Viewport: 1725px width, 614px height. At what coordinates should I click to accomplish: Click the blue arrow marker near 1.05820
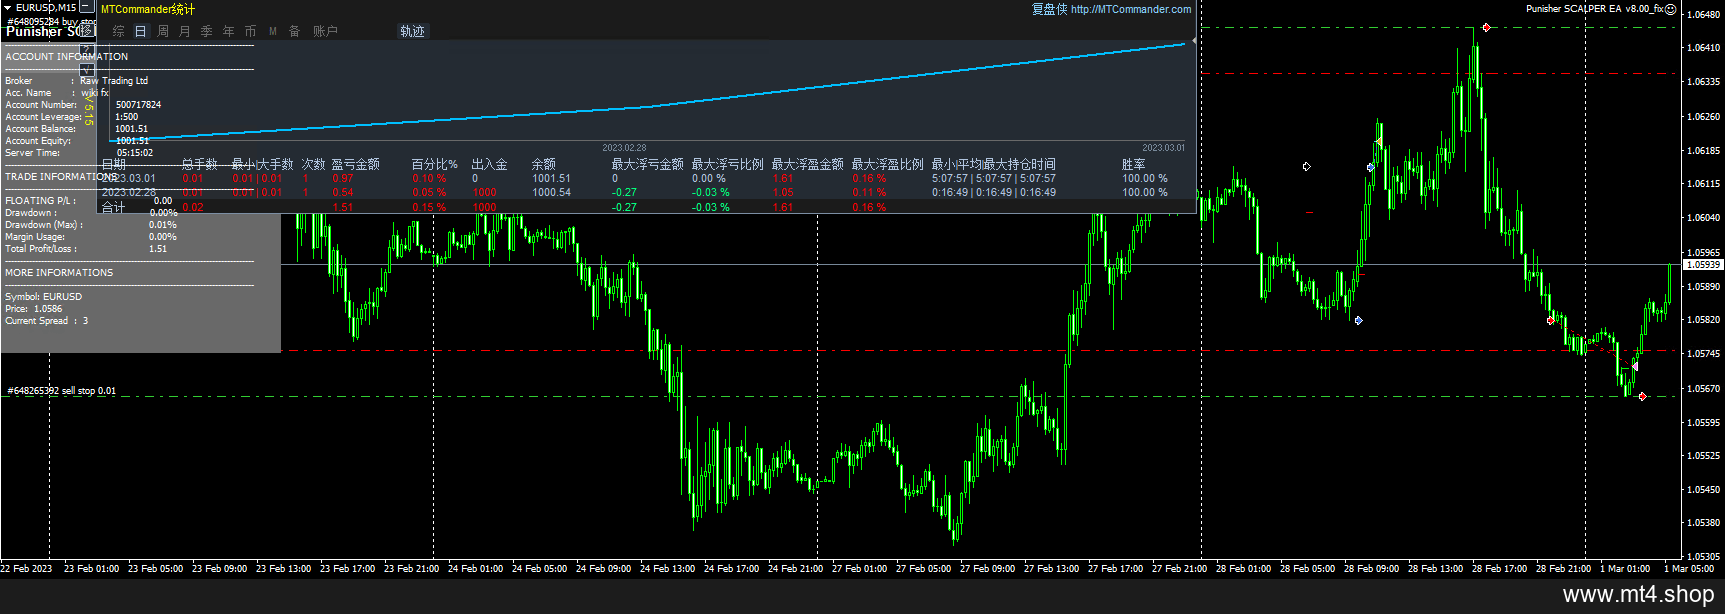pyautogui.click(x=1358, y=320)
